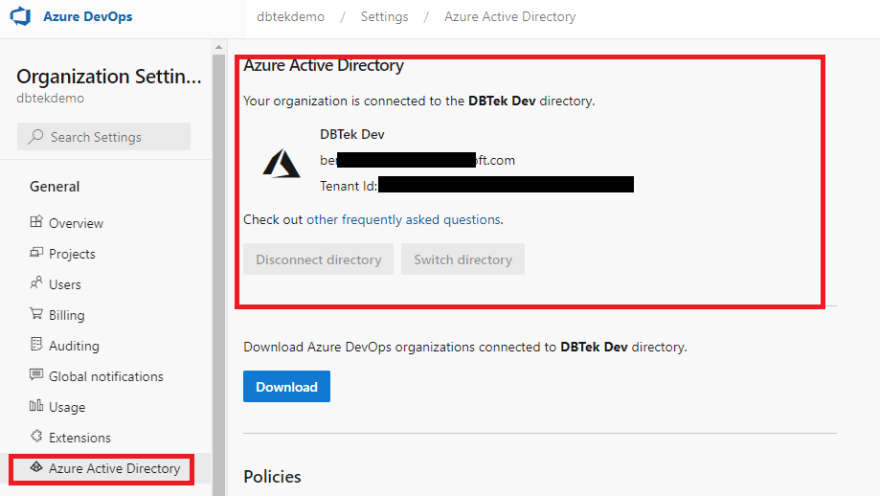Click the Tenant Id label
Screen dimensions: 880x496
tap(349, 186)
